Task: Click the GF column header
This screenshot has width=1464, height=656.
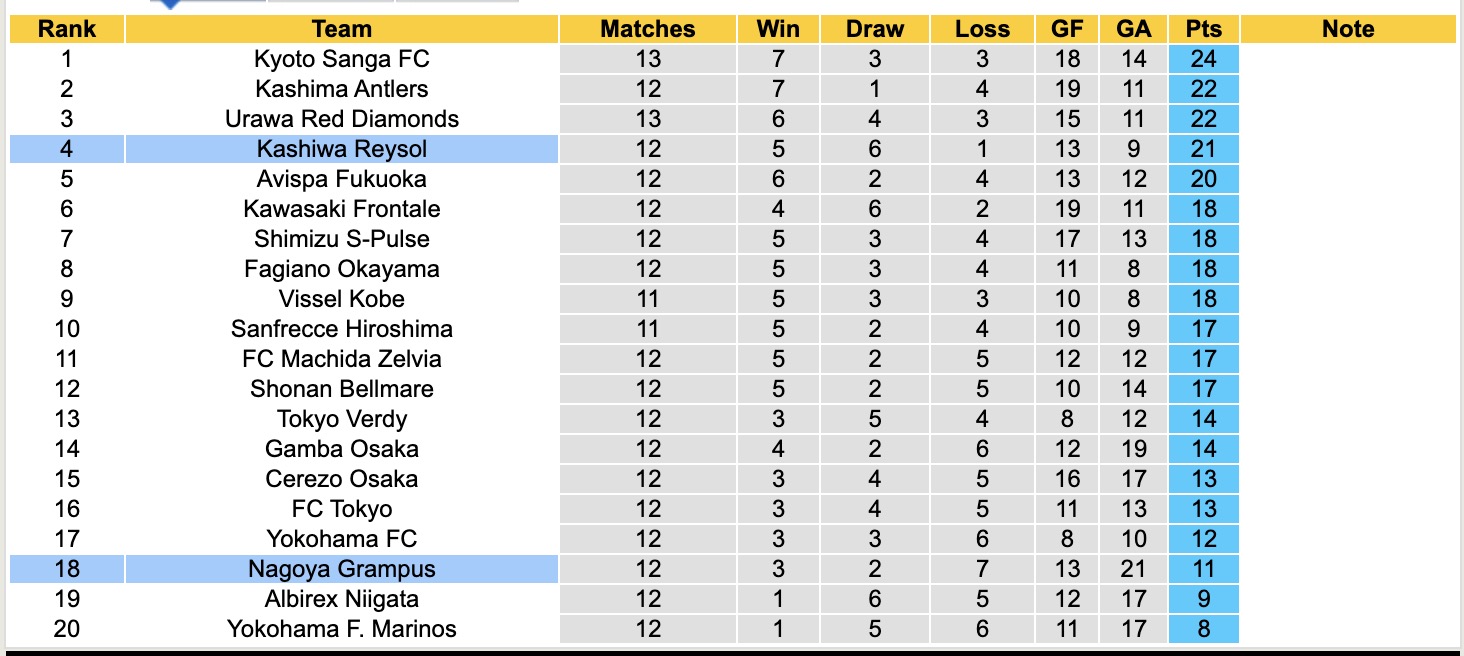Action: point(1067,29)
